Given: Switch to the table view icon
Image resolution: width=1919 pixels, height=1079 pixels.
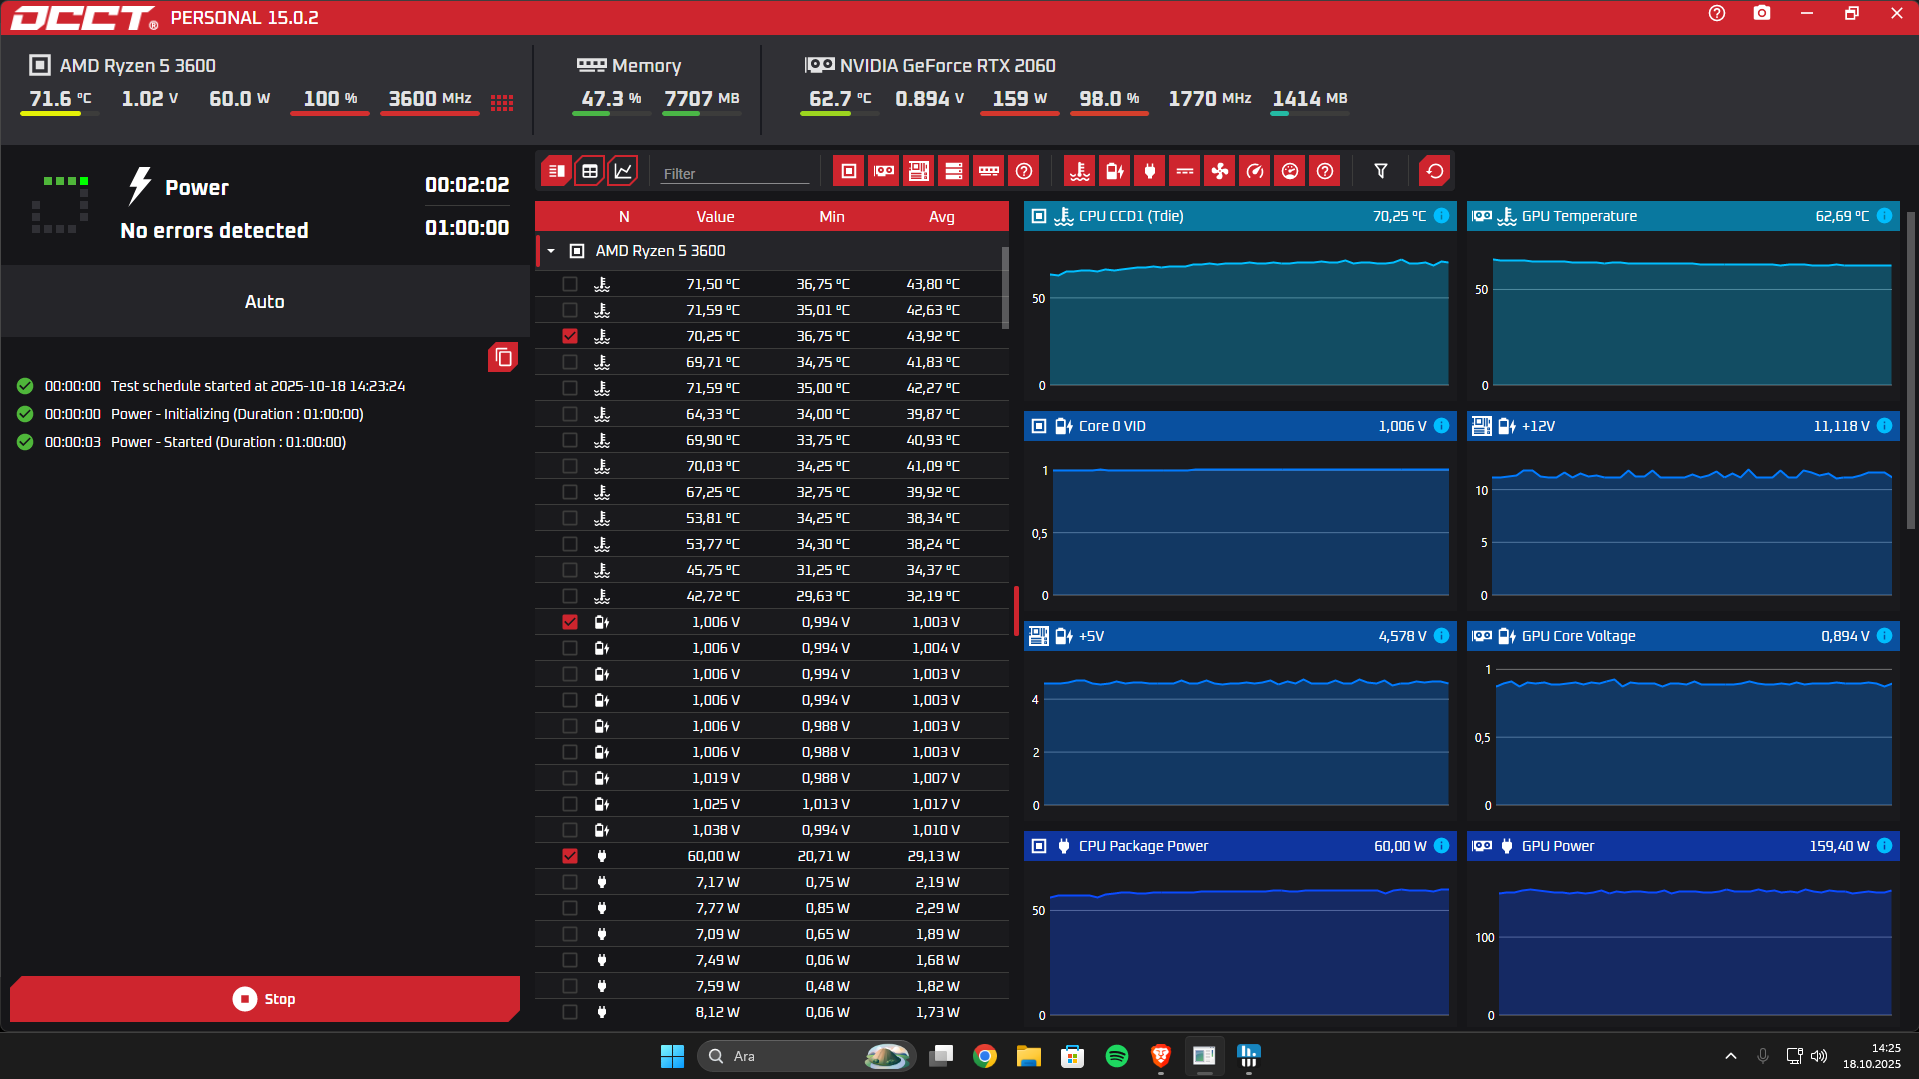Looking at the screenshot, I should (x=590, y=171).
